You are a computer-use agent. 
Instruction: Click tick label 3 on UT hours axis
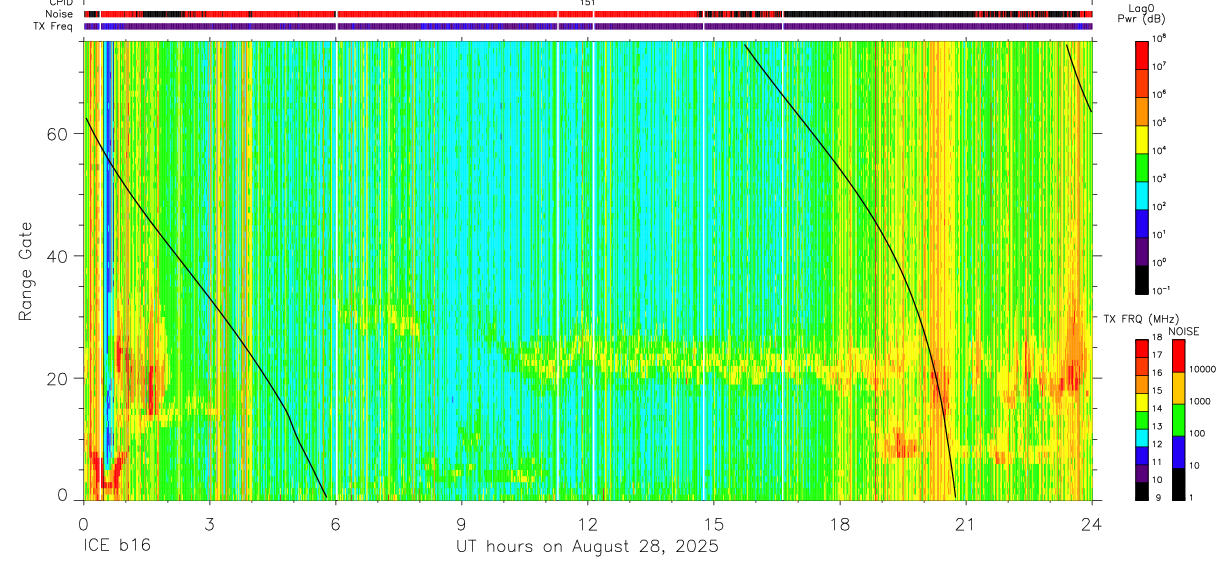click(209, 523)
